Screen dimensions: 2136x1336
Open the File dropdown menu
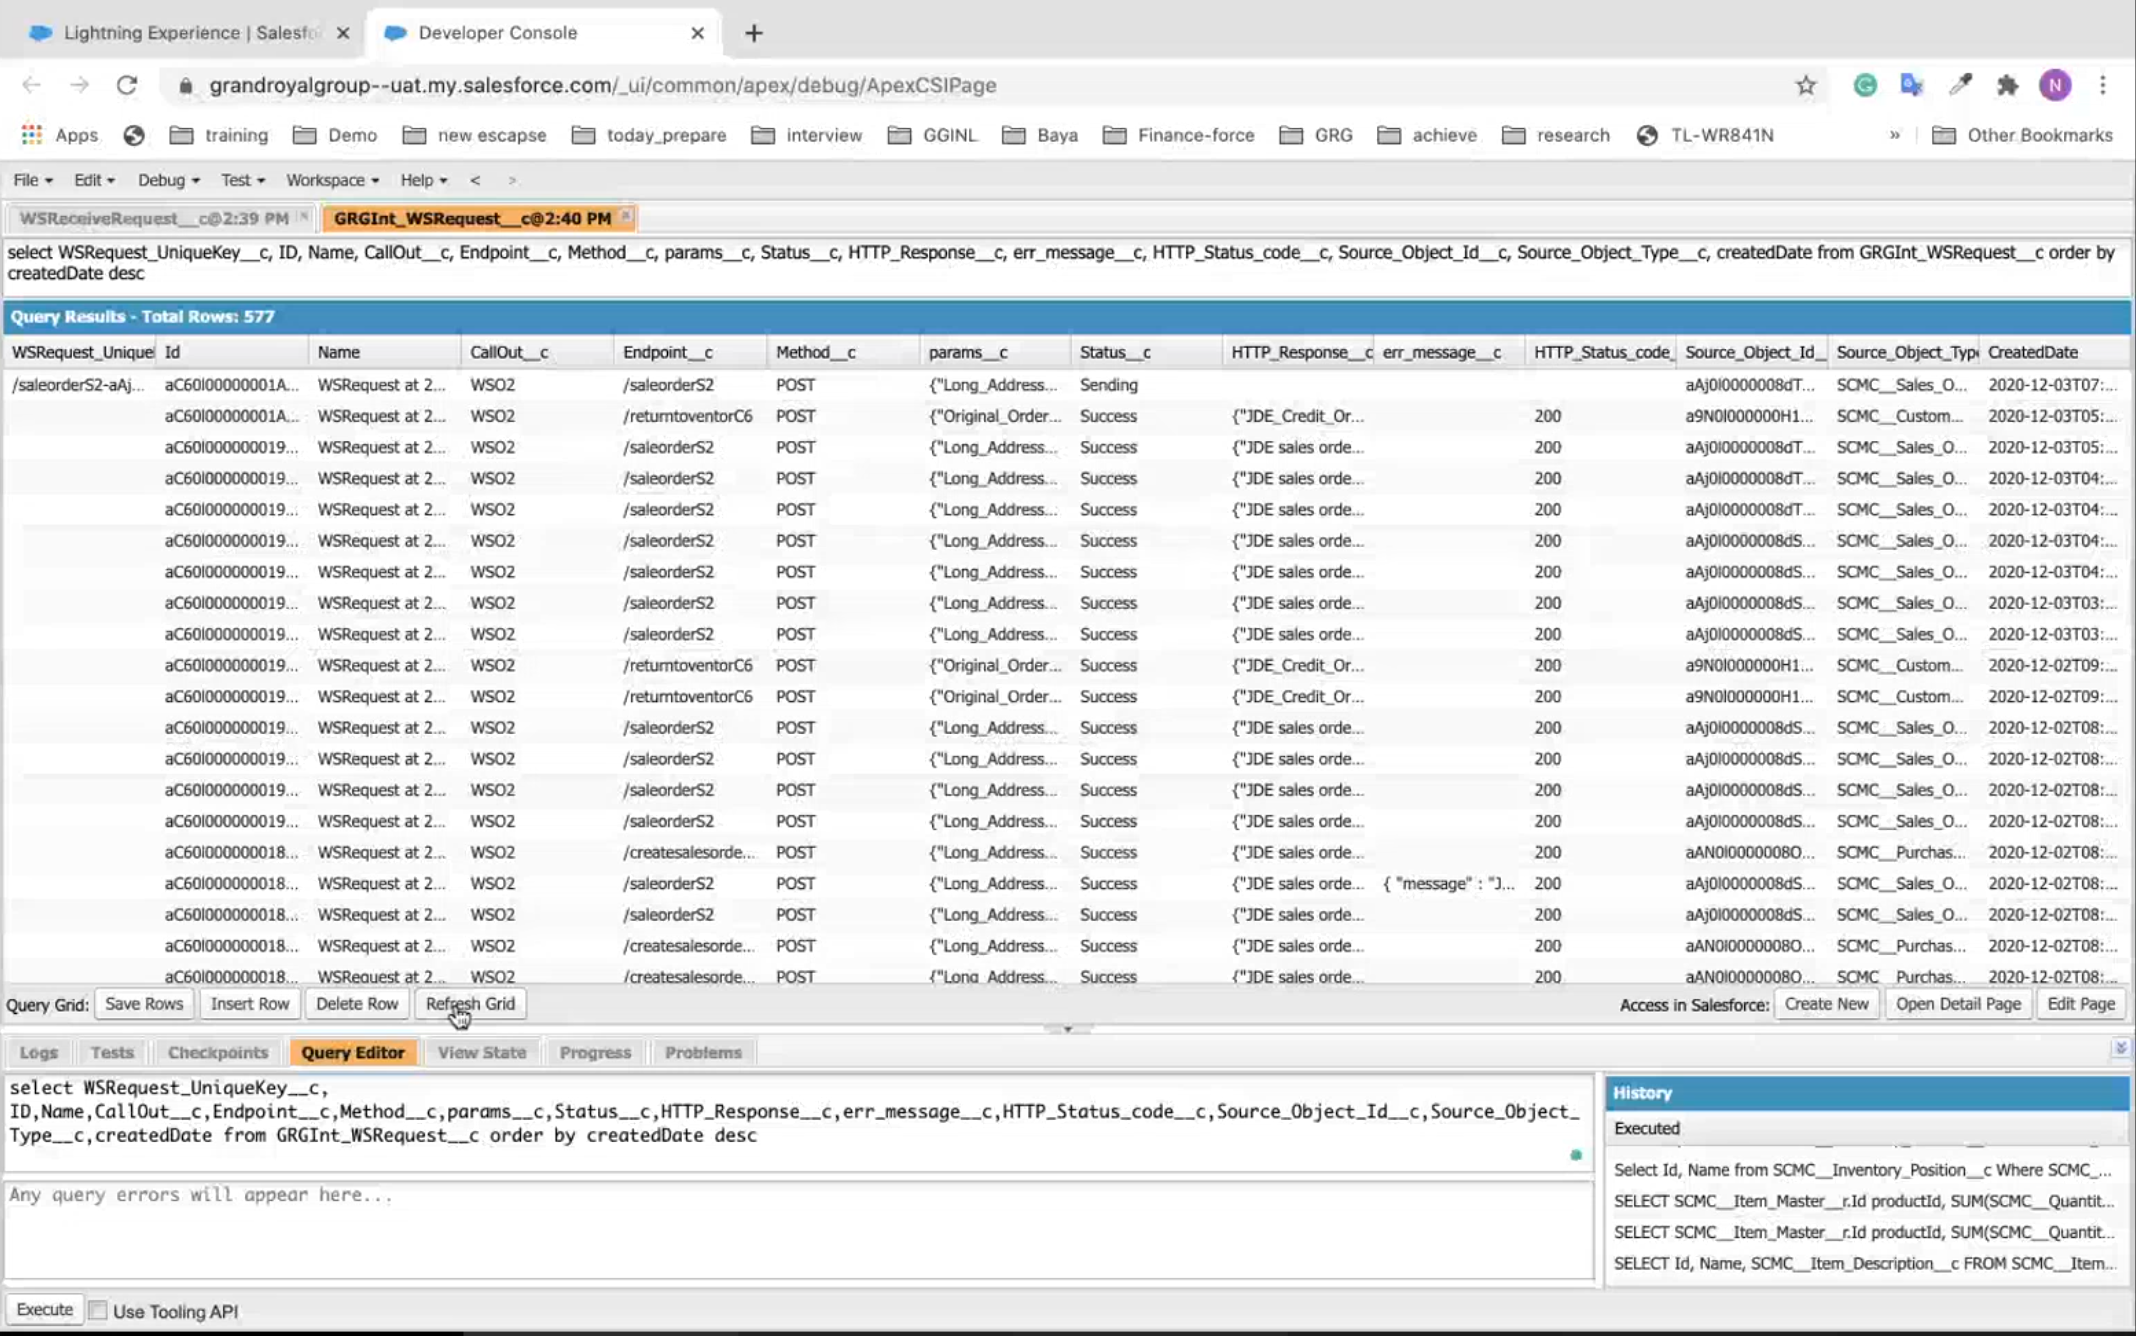click(32, 180)
